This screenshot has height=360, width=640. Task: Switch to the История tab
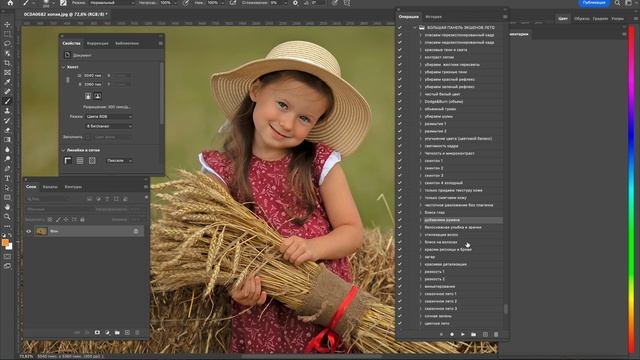[x=433, y=17]
